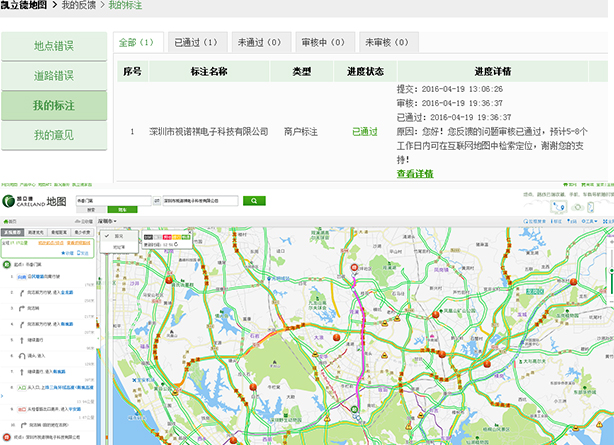The image size is (614, 445).
Task: Click the refresh icon in traffic legend
Action: click(x=176, y=244)
